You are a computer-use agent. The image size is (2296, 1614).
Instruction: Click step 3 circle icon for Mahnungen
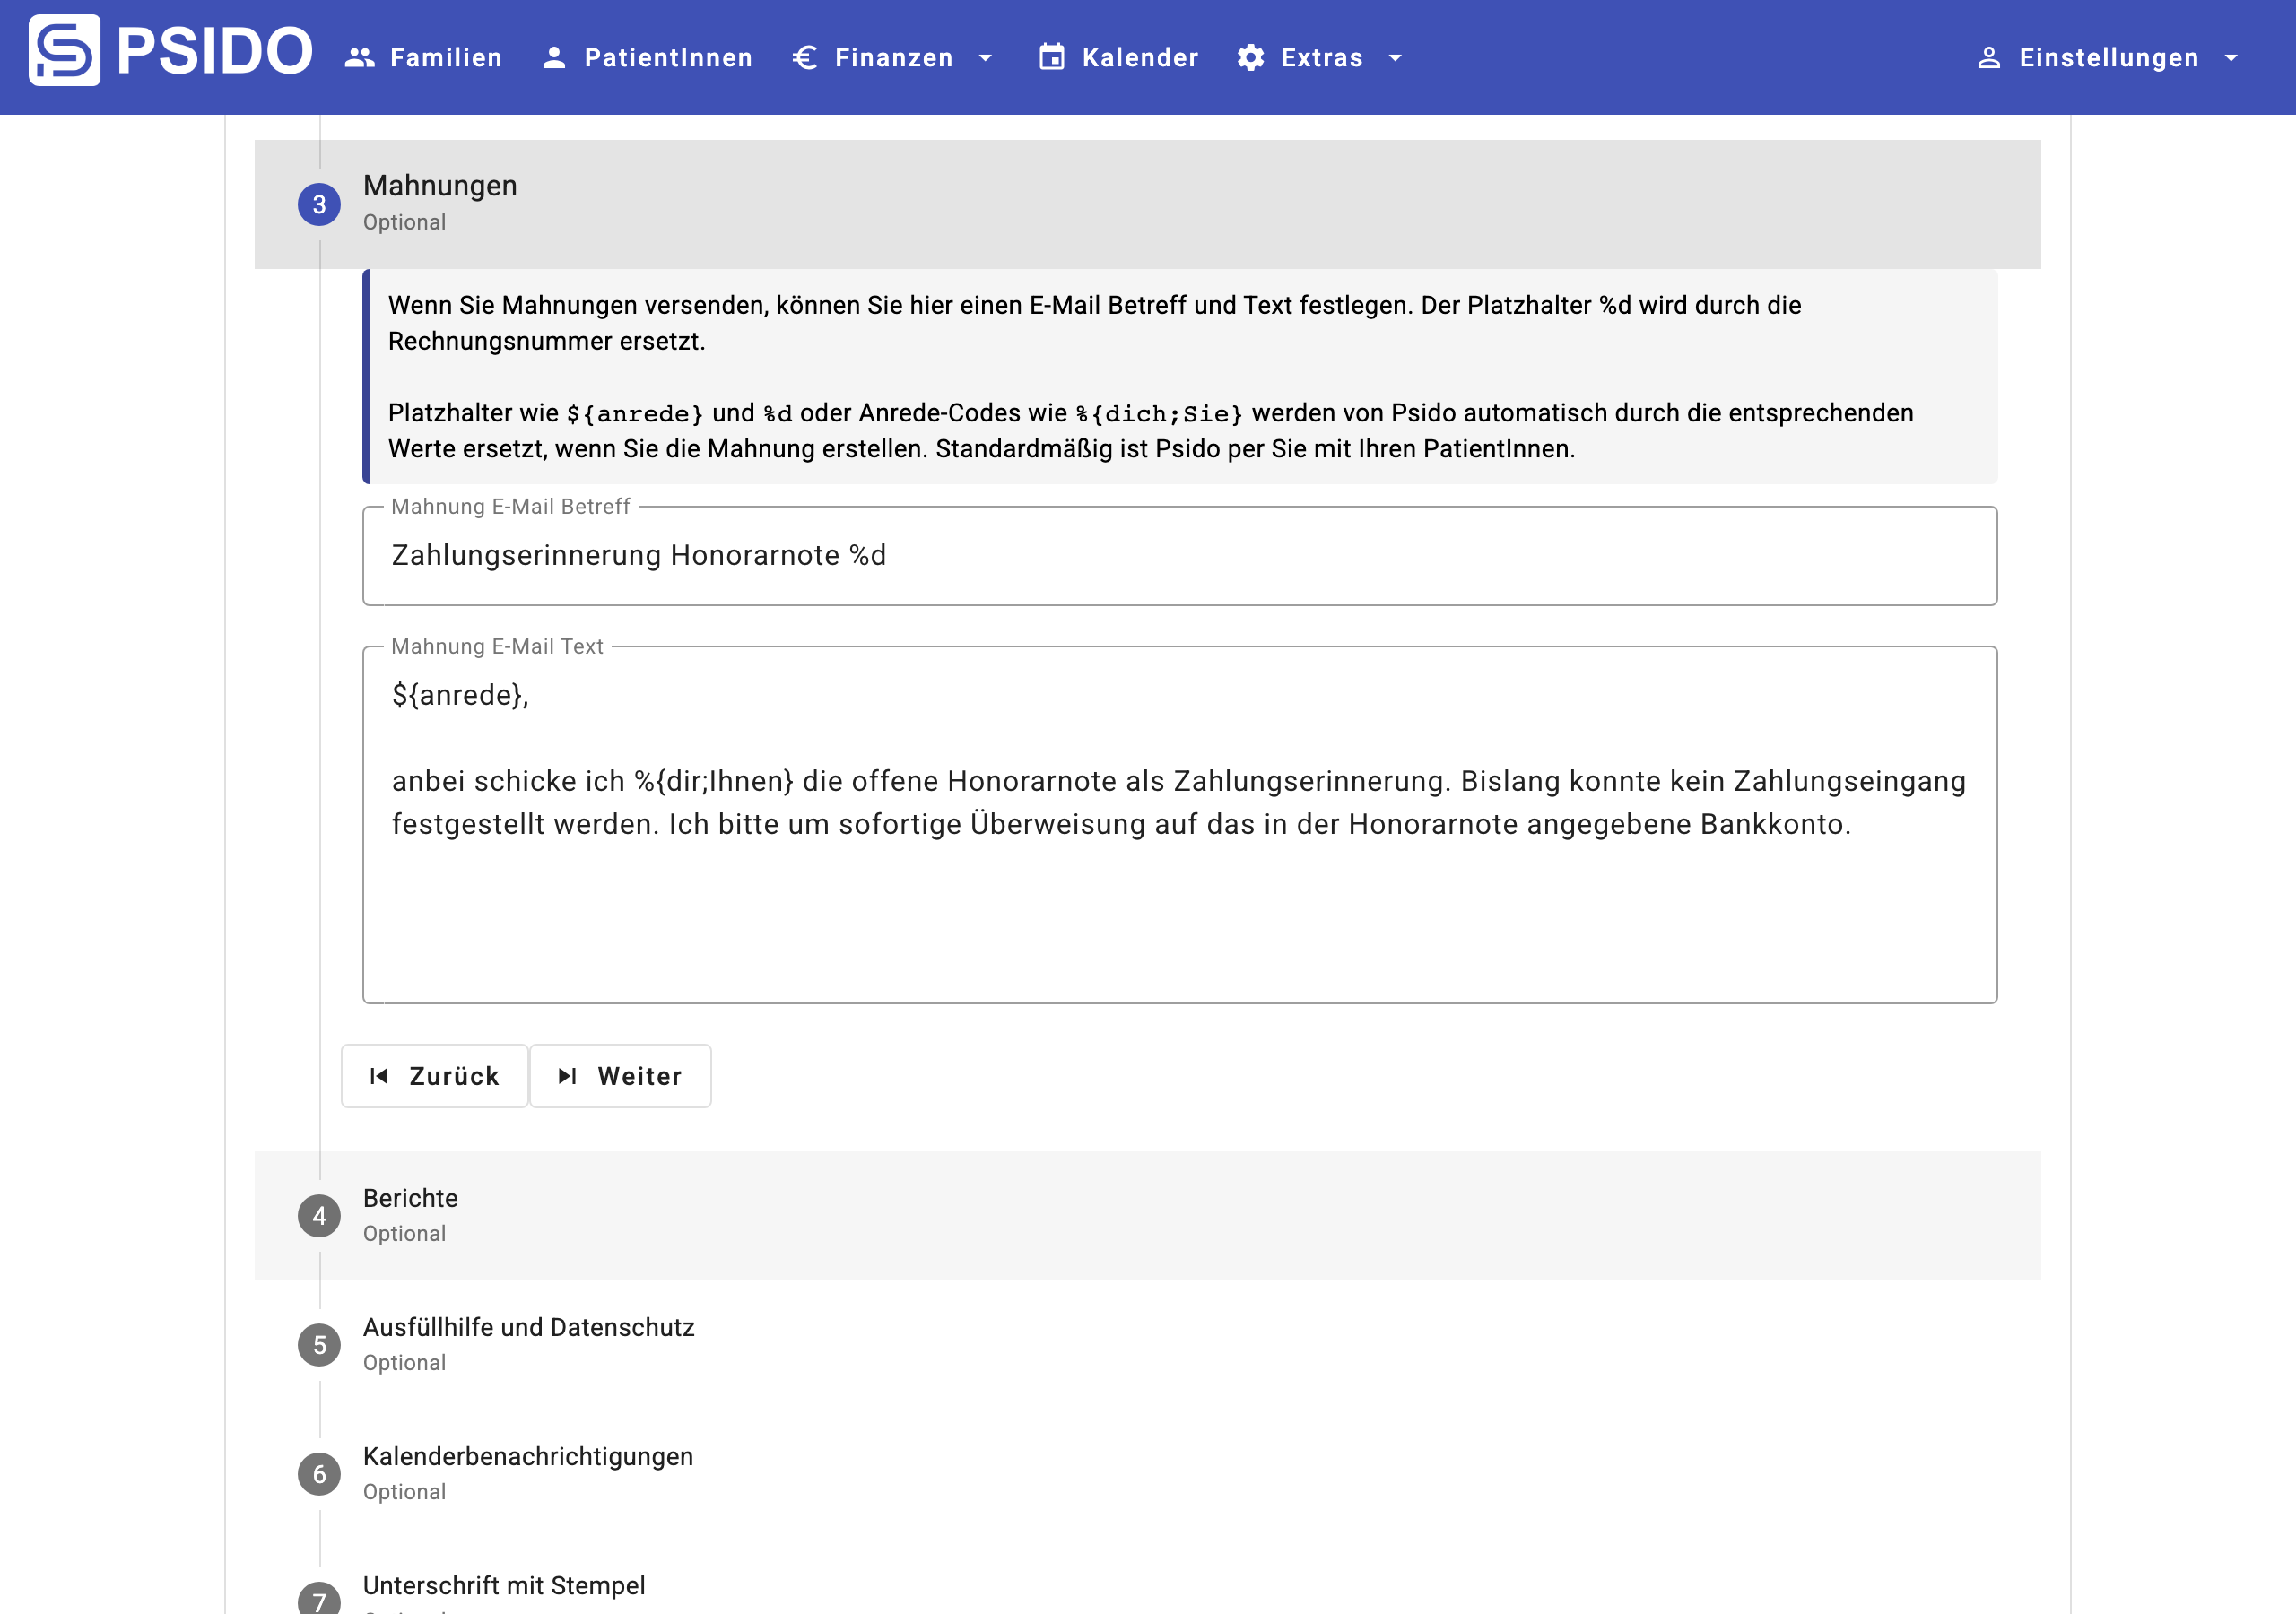click(x=319, y=204)
